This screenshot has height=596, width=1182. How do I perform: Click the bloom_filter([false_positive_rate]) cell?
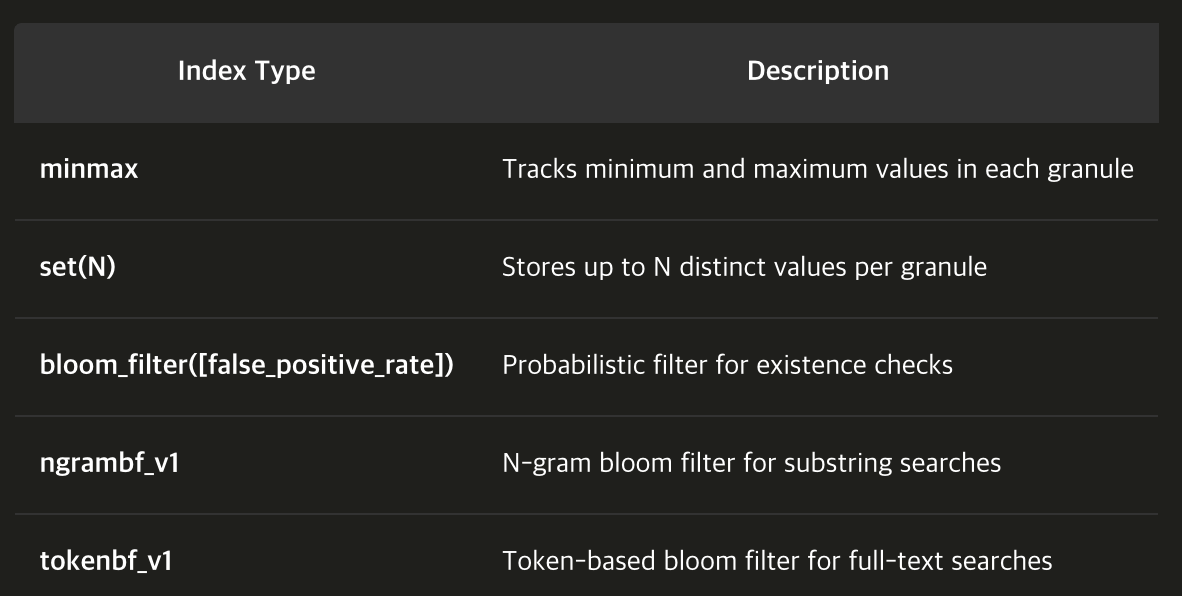[x=247, y=365]
